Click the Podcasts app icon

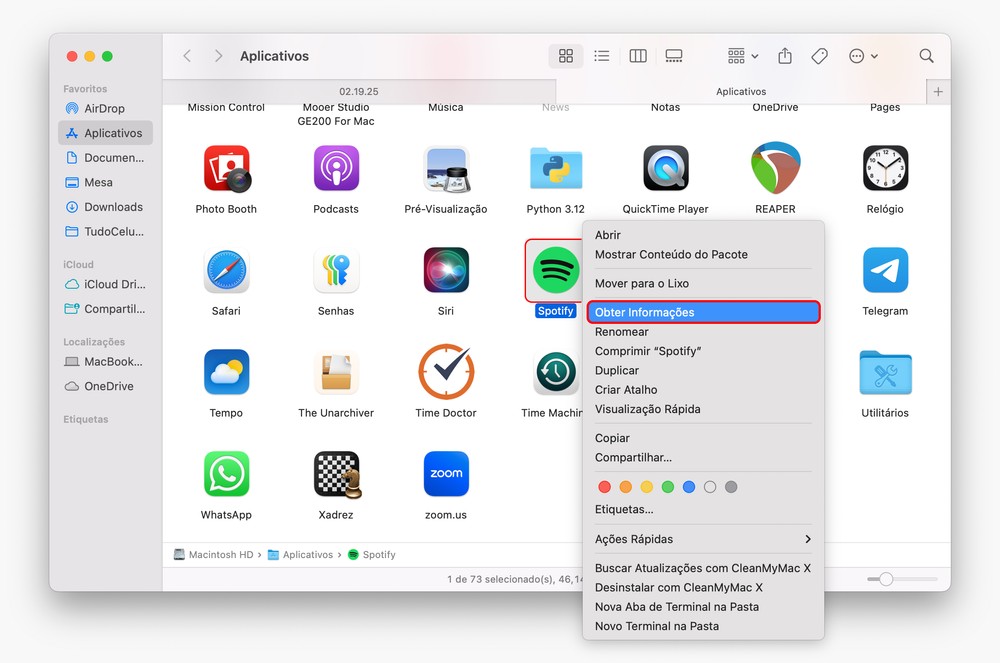[x=336, y=168]
